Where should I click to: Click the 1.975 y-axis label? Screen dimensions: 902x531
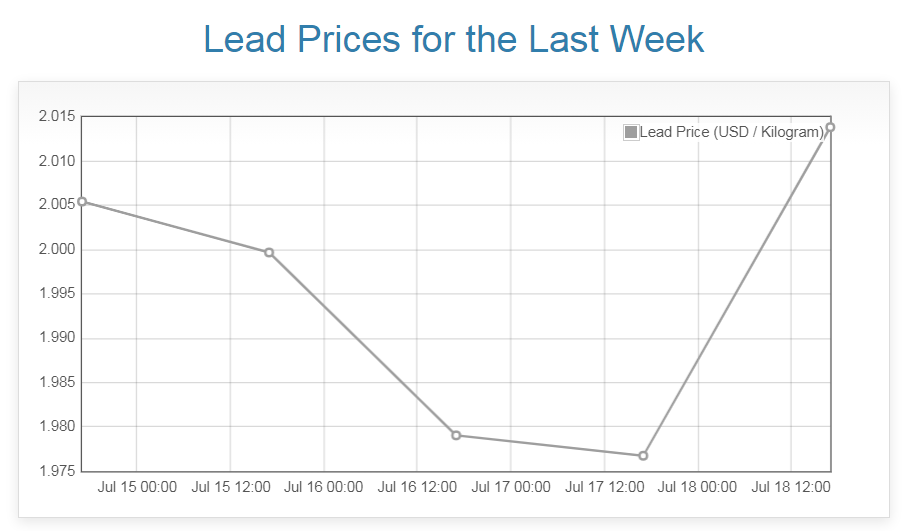click(x=57, y=471)
